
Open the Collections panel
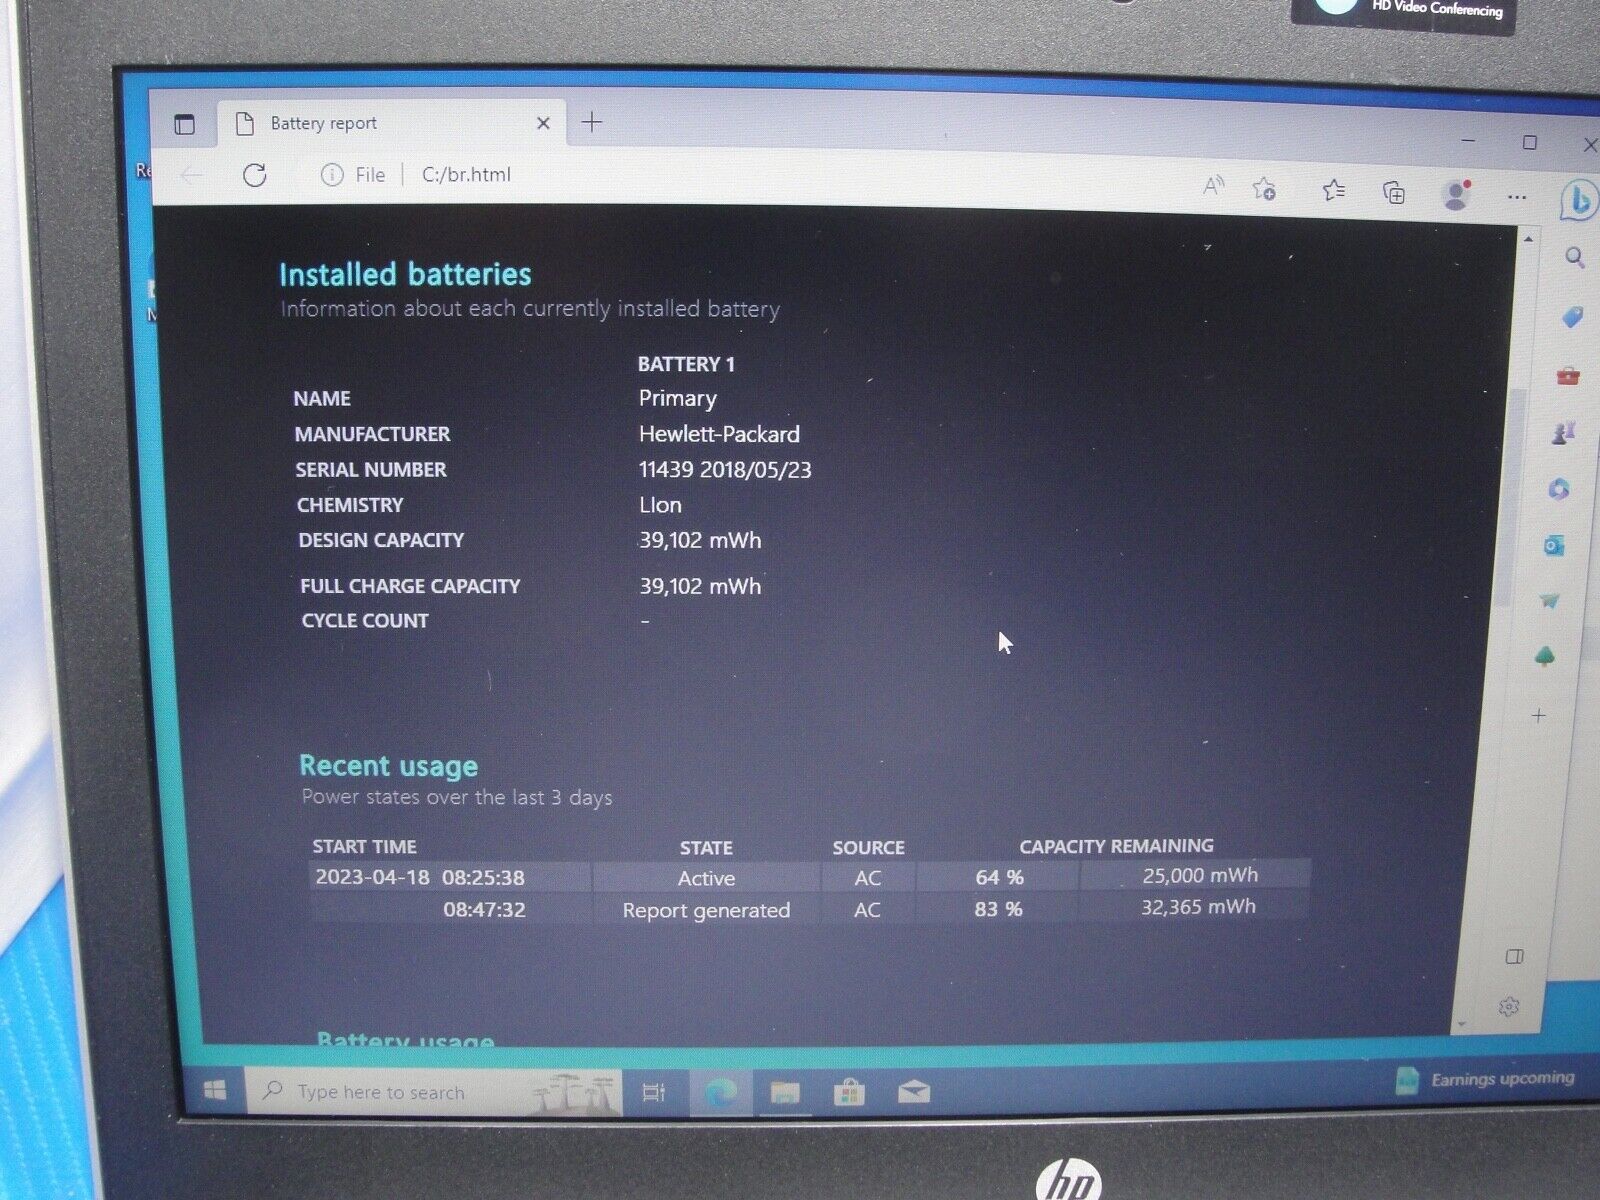click(x=1394, y=192)
